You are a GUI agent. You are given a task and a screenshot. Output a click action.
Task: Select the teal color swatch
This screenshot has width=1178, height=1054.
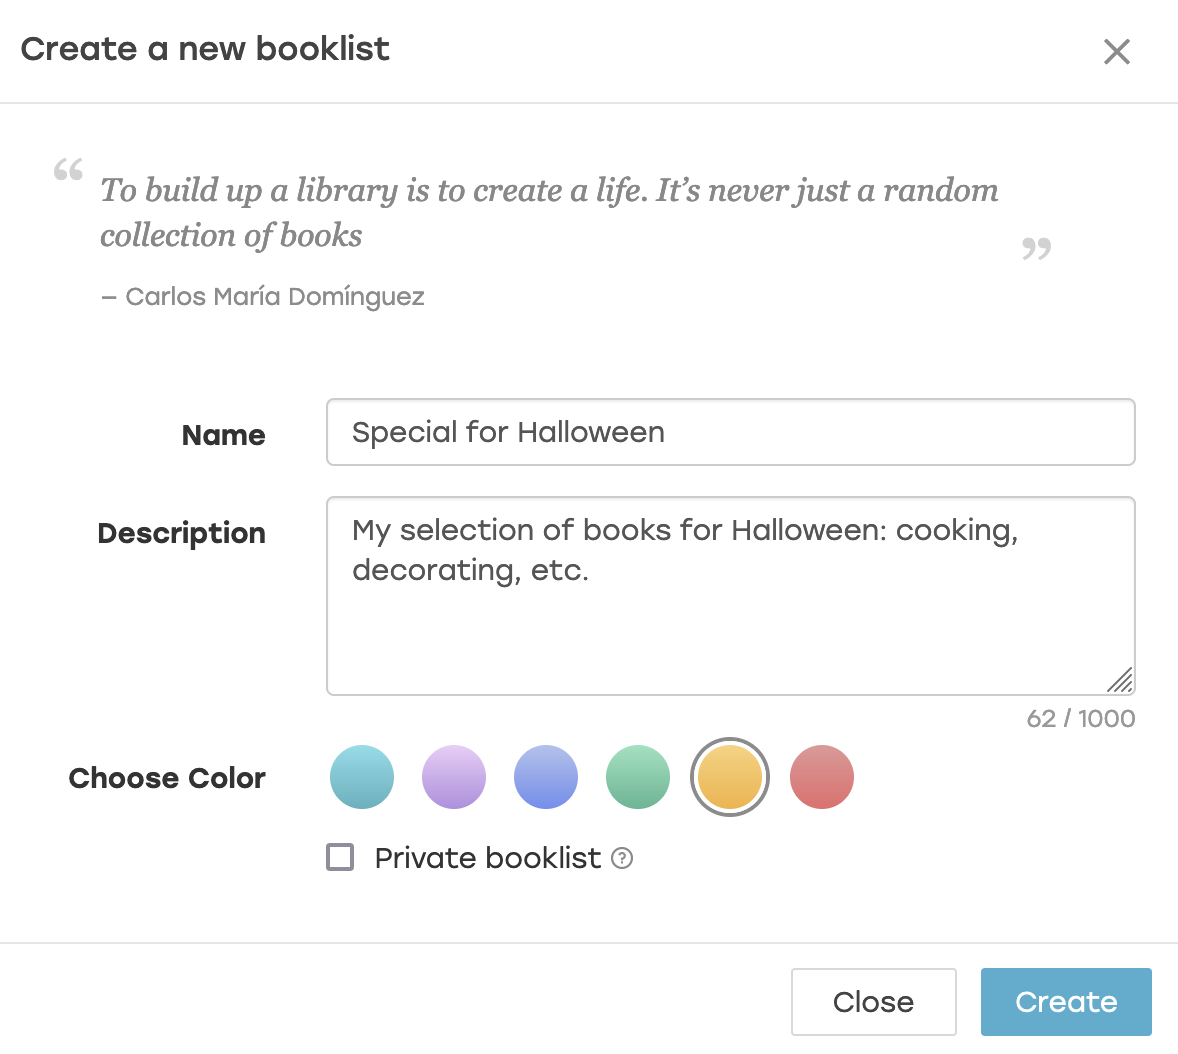[x=362, y=777]
